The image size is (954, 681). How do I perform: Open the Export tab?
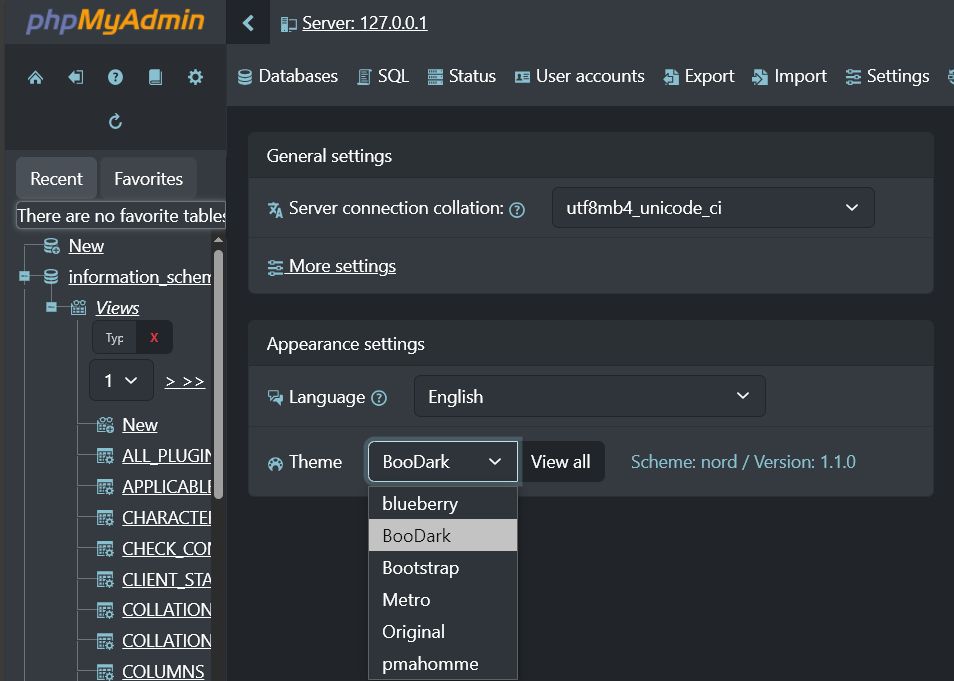pos(698,77)
